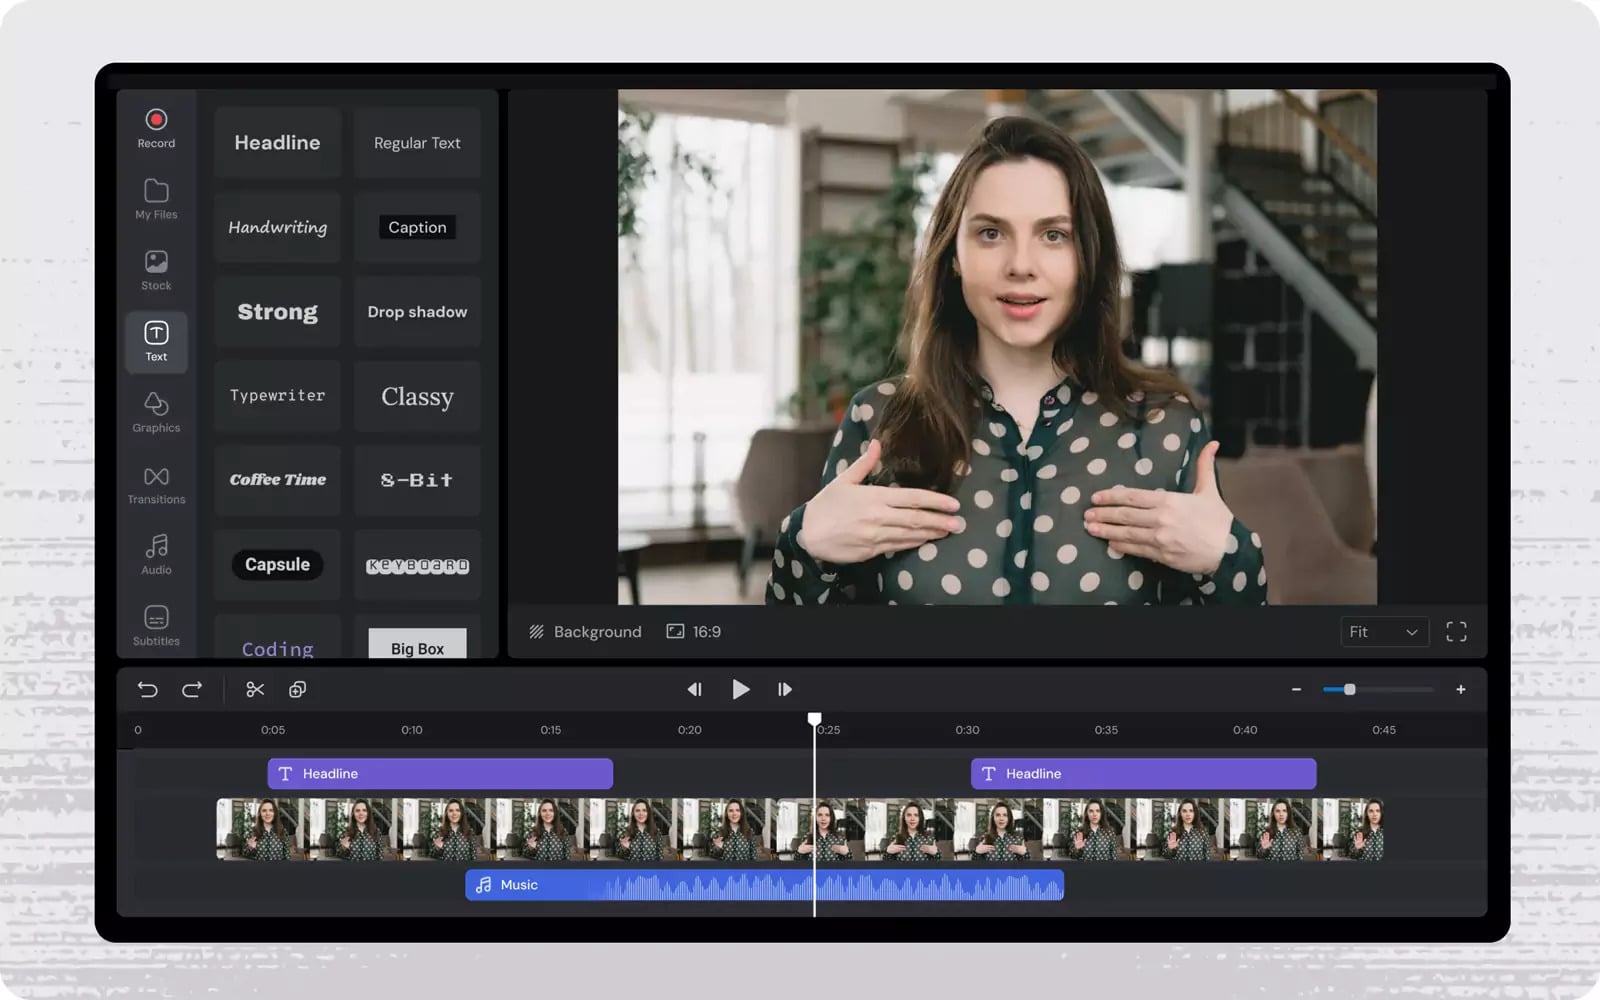The height and width of the screenshot is (1000, 1600).
Task: Add the Handwriting text style
Action: (x=277, y=227)
